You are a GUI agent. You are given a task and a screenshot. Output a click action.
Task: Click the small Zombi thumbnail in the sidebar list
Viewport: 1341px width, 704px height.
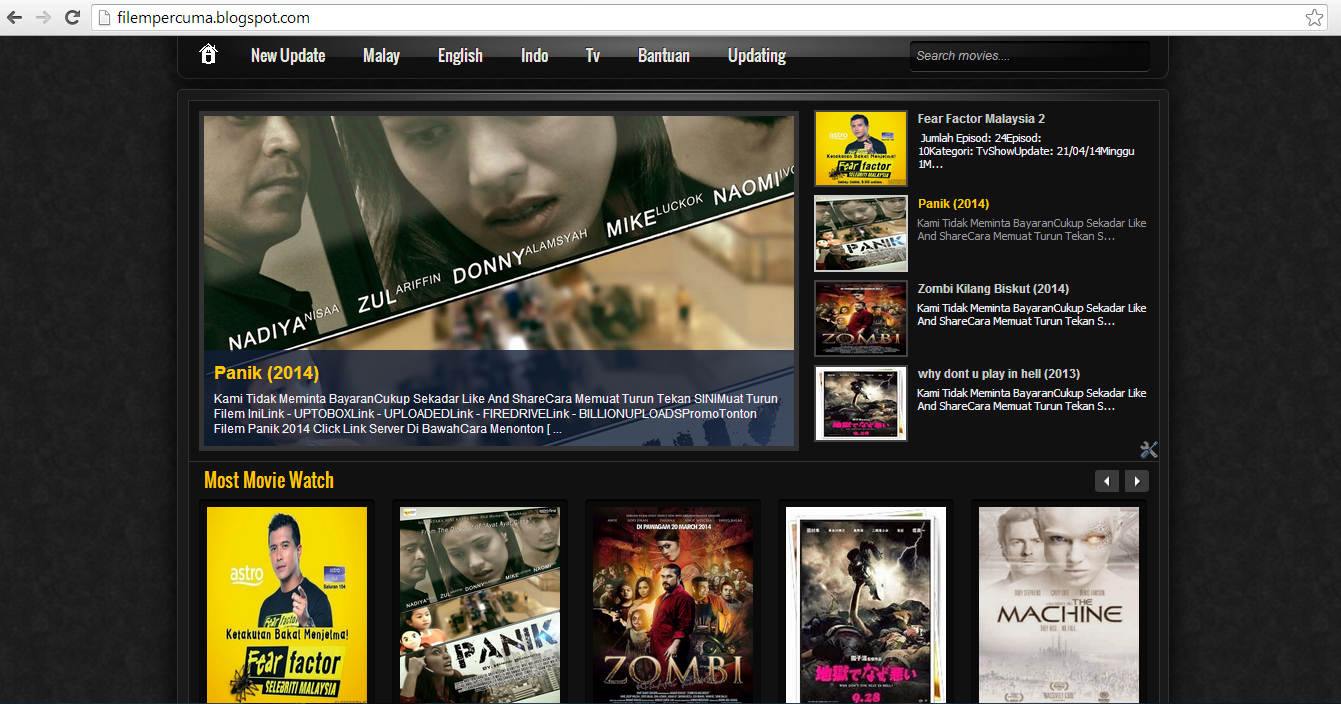coord(861,318)
